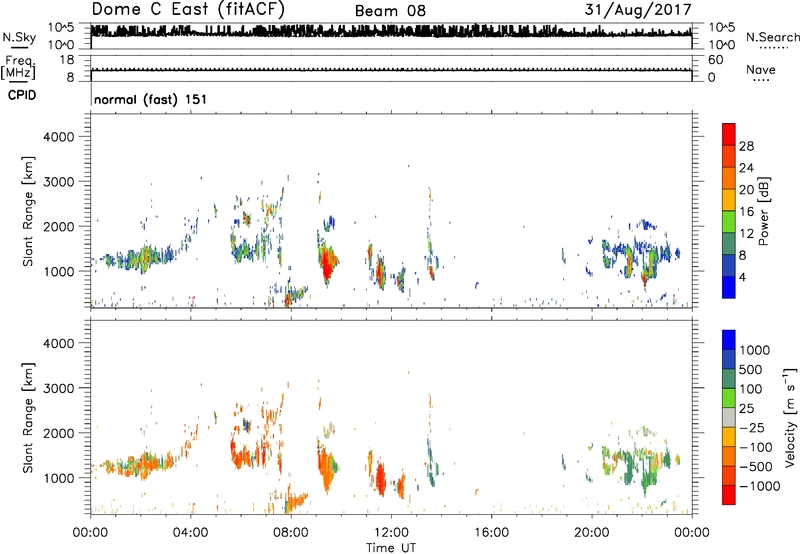Click the 'Power [dB]' colorbar label
Screen dimensions: 800x554
[763, 211]
